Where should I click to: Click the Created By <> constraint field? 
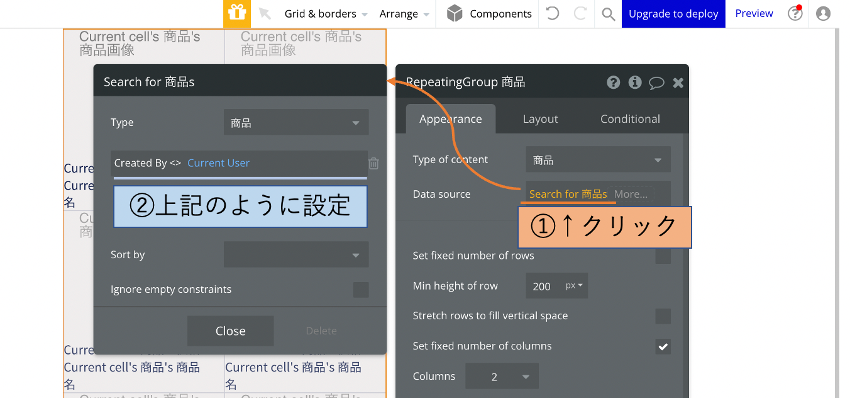point(239,163)
